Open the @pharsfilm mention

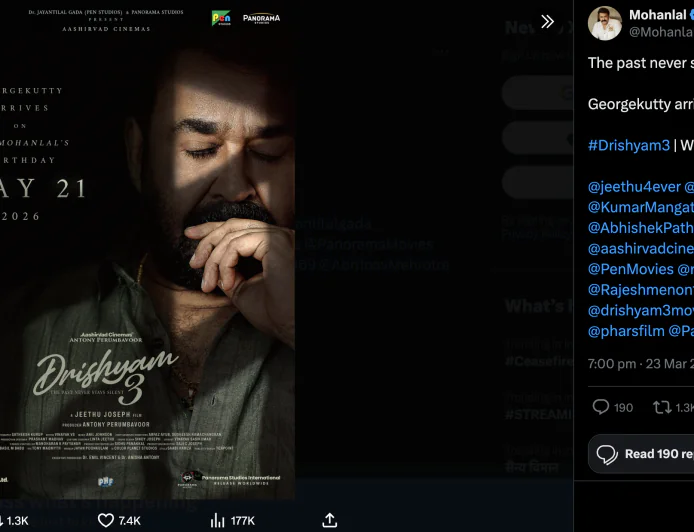click(x=626, y=331)
